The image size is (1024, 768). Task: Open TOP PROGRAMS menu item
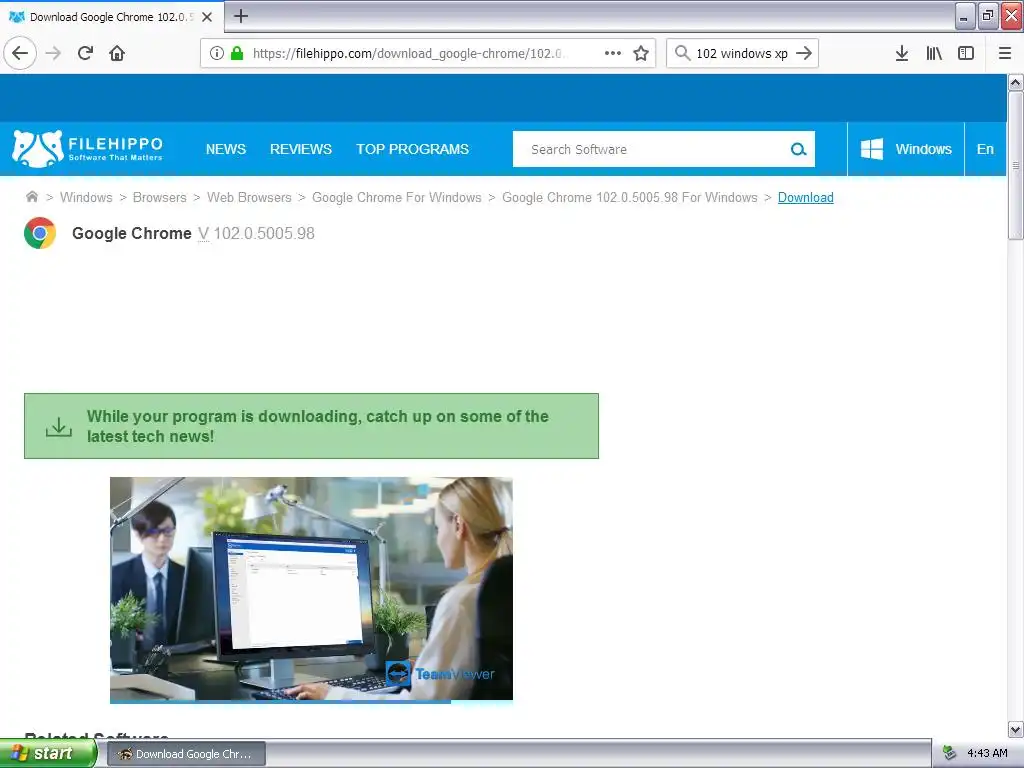click(413, 149)
